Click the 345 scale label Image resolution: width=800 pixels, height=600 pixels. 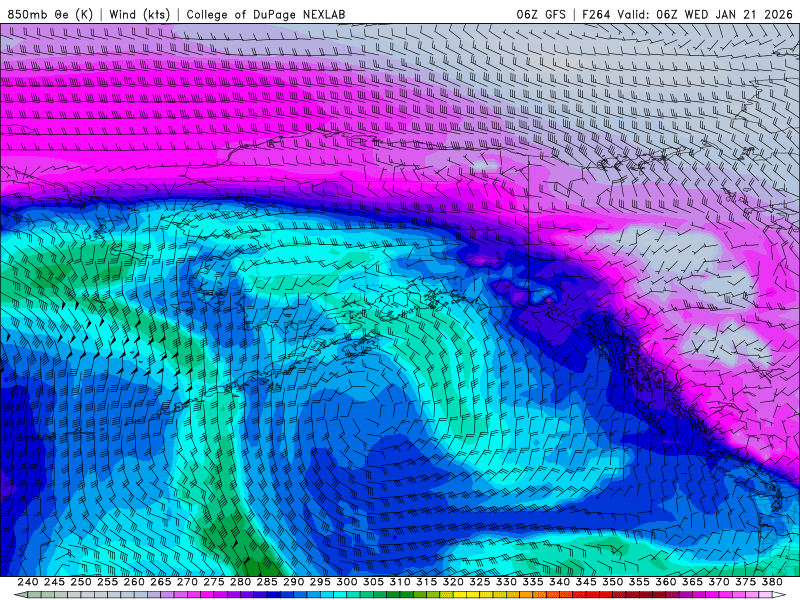(586, 582)
